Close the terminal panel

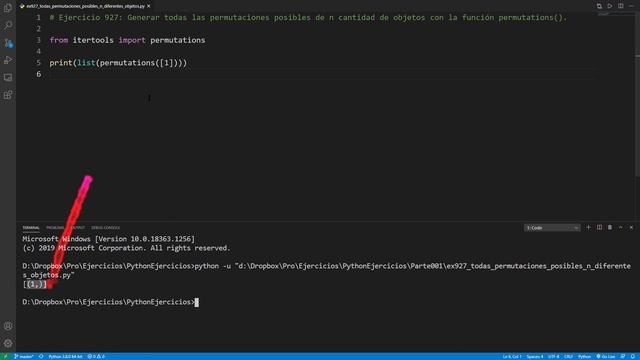click(x=631, y=227)
